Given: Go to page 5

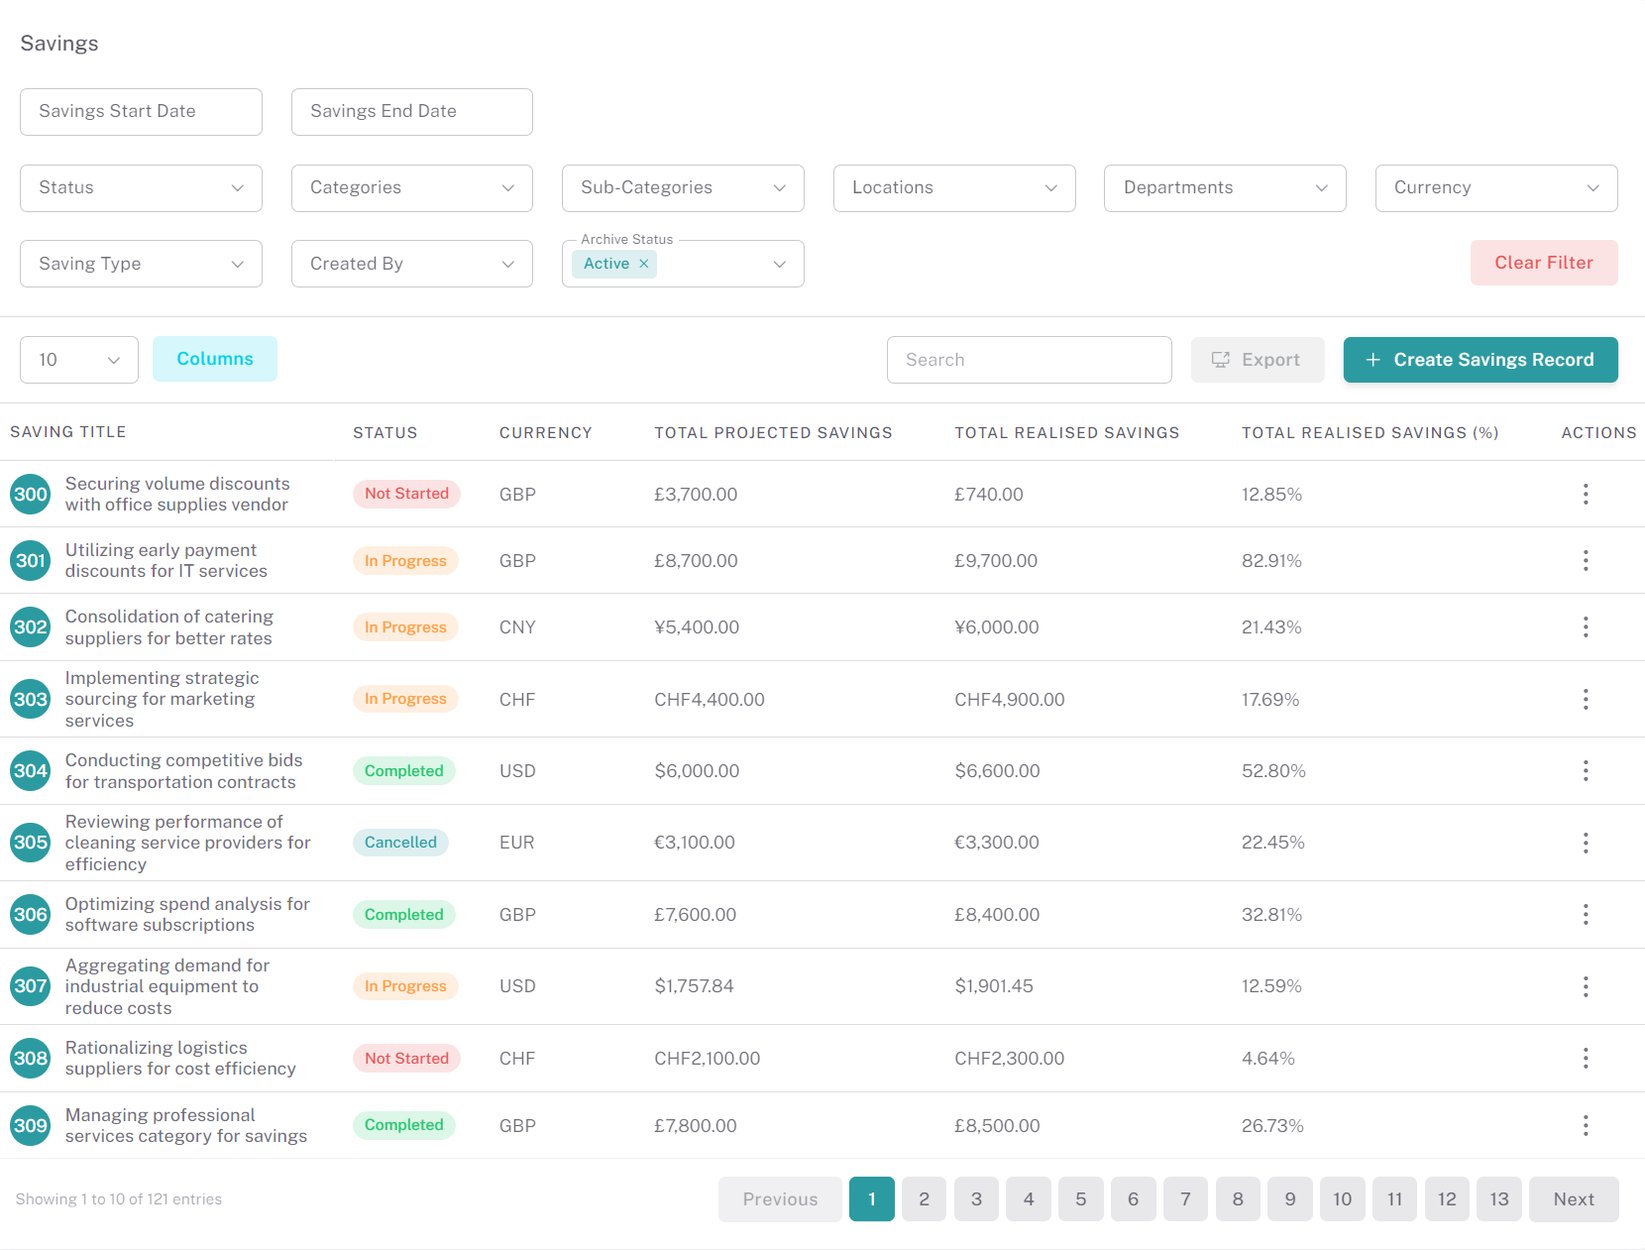Looking at the screenshot, I should [1081, 1199].
